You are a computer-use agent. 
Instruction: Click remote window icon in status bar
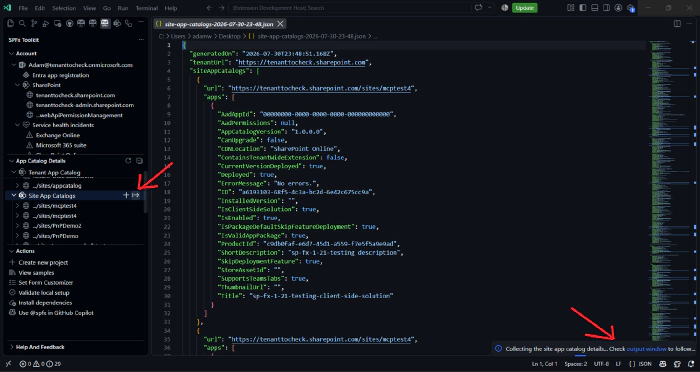point(8,364)
